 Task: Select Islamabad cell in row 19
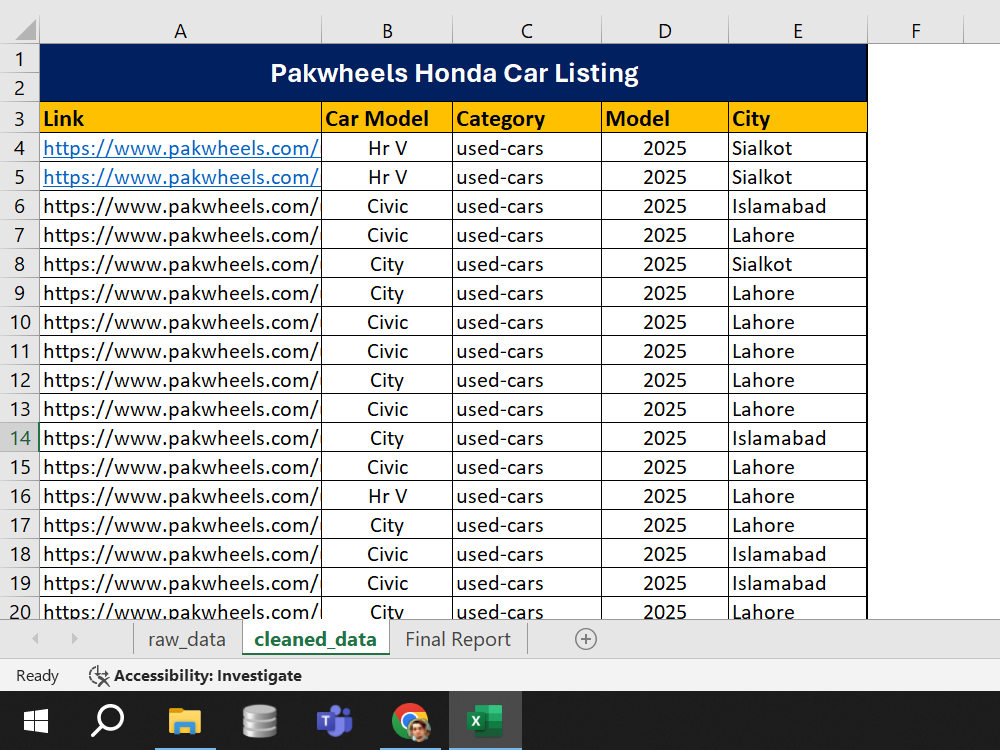click(x=798, y=583)
